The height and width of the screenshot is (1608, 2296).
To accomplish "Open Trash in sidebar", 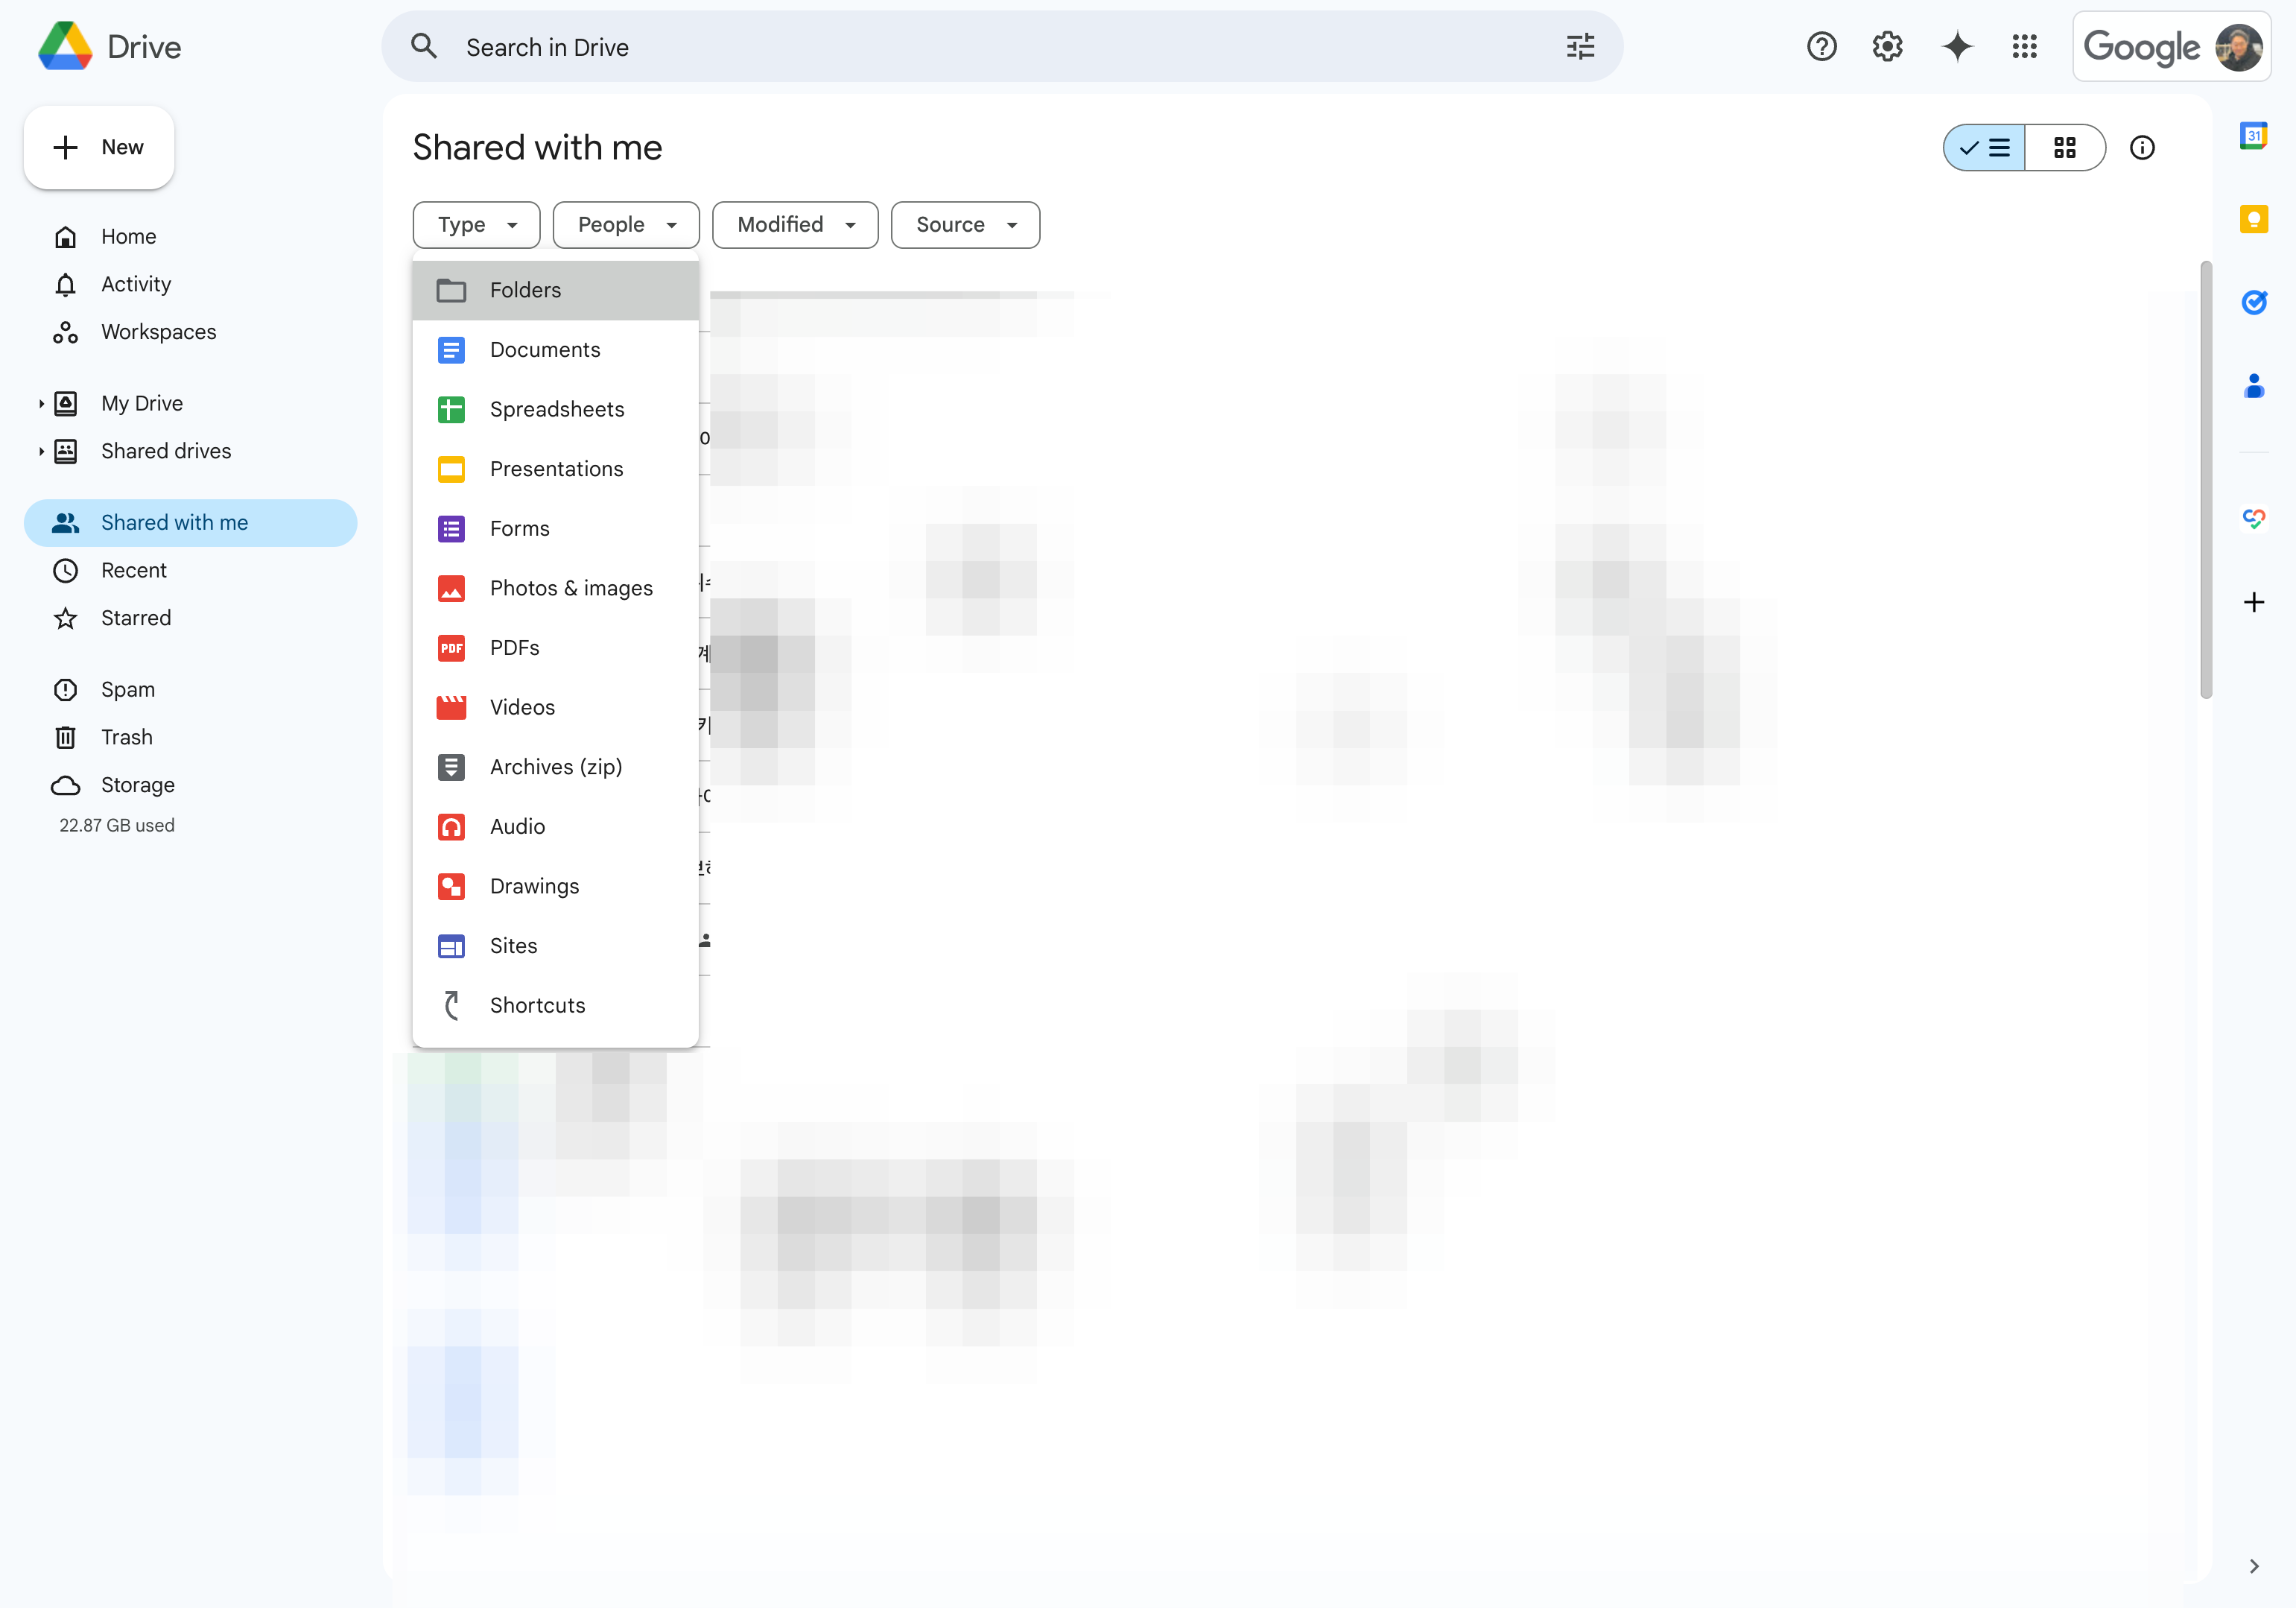I will click(x=190, y=738).
